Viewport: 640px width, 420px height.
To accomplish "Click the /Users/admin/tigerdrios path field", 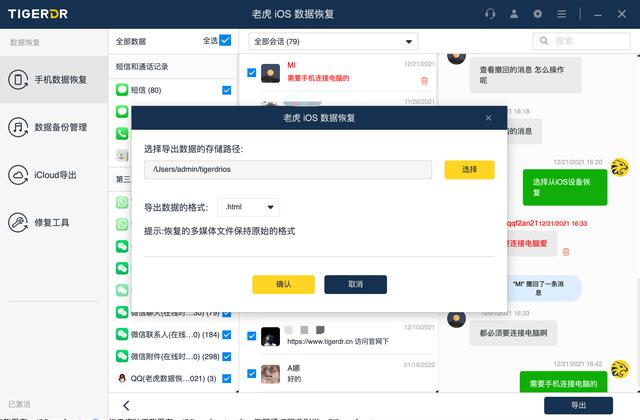I will [288, 169].
